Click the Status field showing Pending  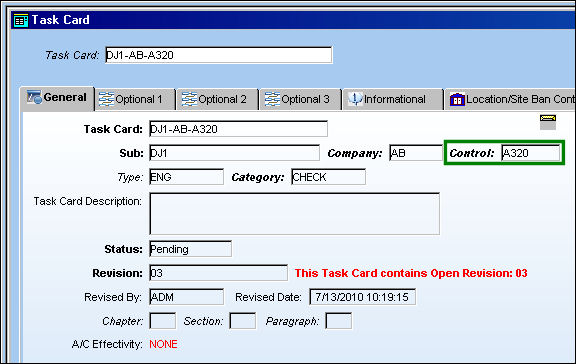pos(191,249)
